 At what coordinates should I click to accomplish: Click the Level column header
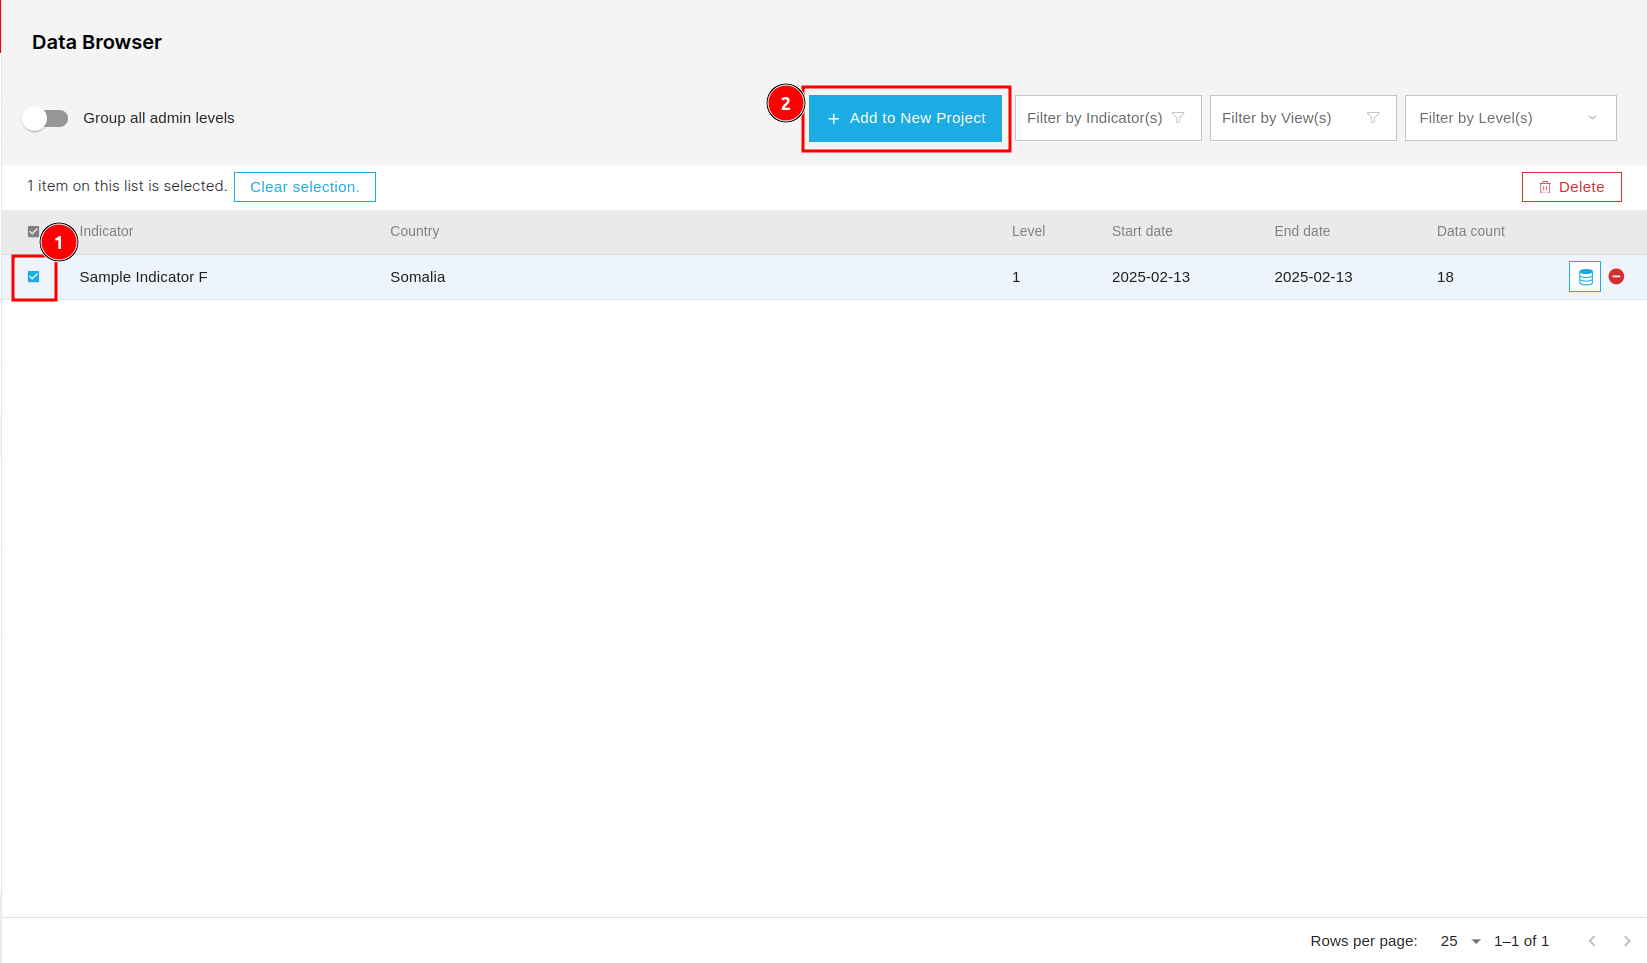[1028, 231]
